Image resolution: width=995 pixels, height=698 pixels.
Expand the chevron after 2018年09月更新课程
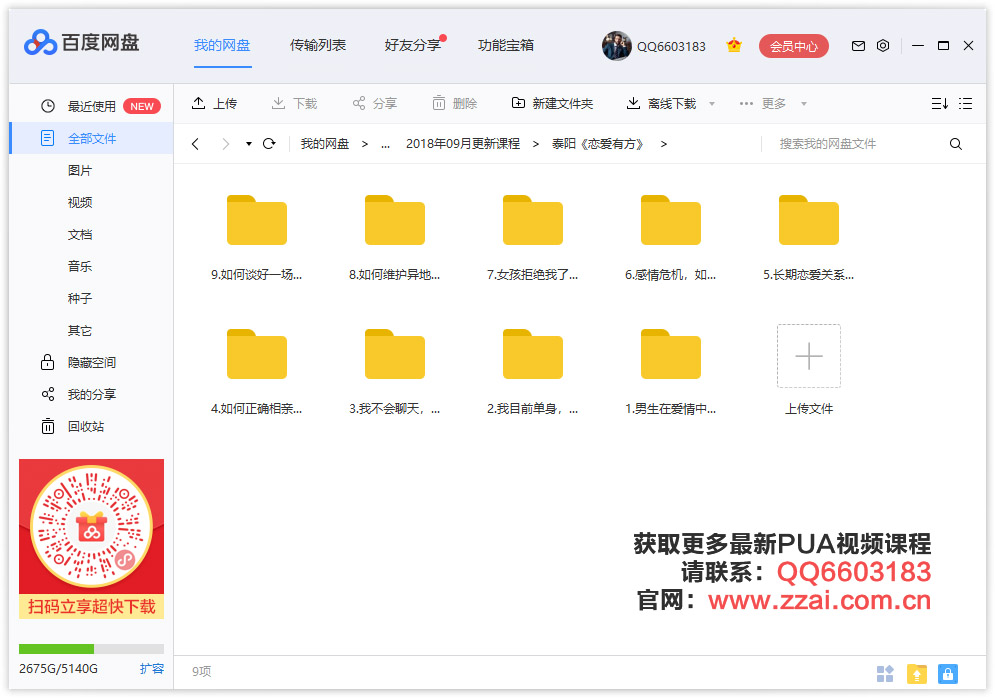pos(536,144)
